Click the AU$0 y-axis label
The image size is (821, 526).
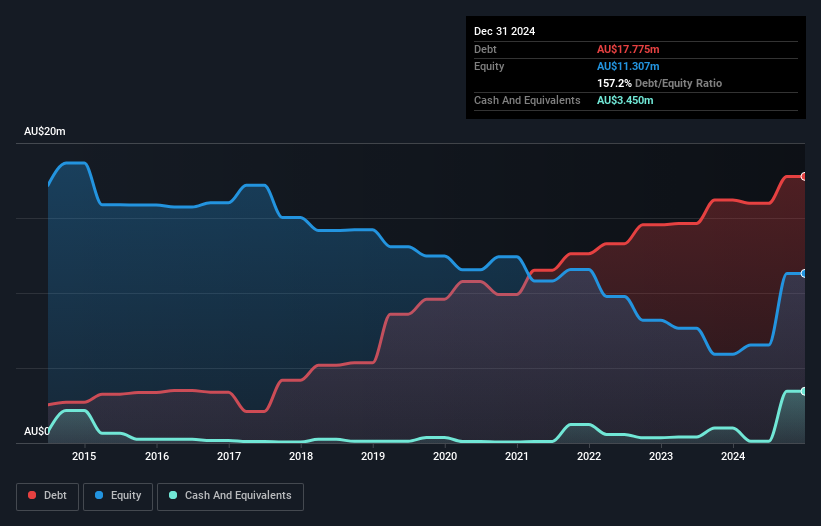pos(37,431)
